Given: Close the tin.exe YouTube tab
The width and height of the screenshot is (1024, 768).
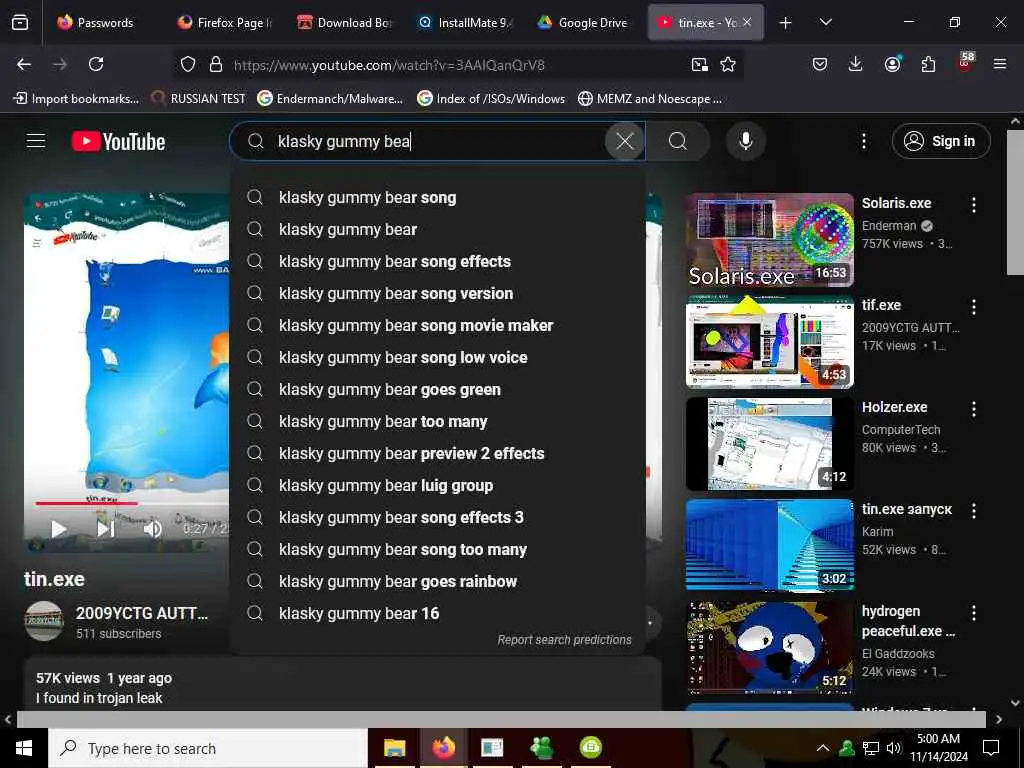Looking at the screenshot, I should click(x=747, y=22).
